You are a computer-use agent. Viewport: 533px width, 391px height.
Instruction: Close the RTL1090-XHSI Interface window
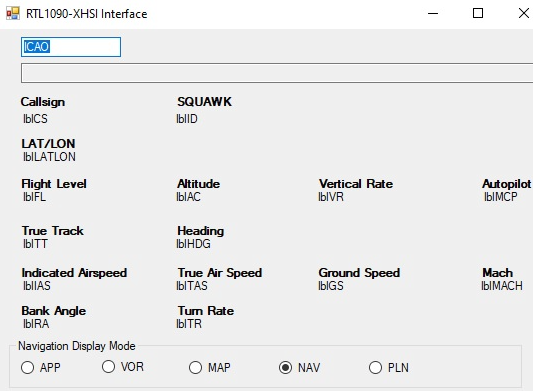(524, 14)
